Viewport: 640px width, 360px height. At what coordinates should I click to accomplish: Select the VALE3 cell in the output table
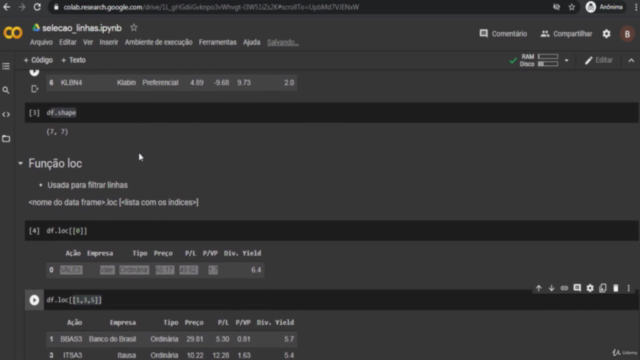[x=71, y=270]
